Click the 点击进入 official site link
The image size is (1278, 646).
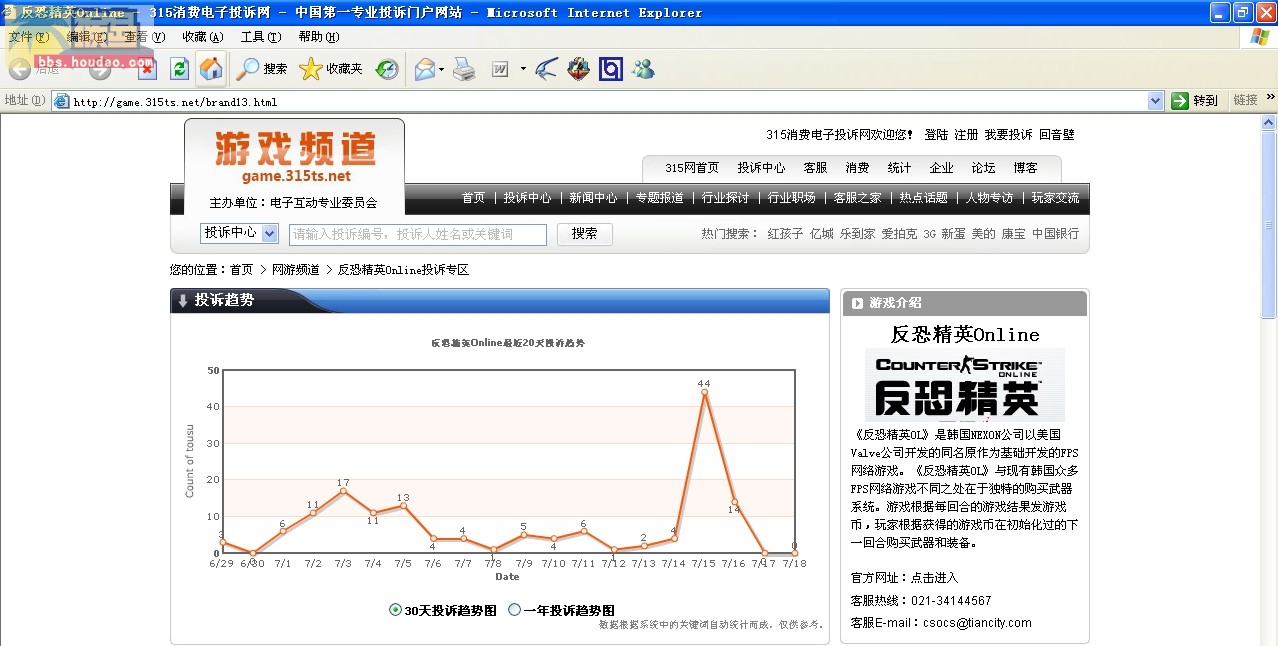tap(934, 578)
